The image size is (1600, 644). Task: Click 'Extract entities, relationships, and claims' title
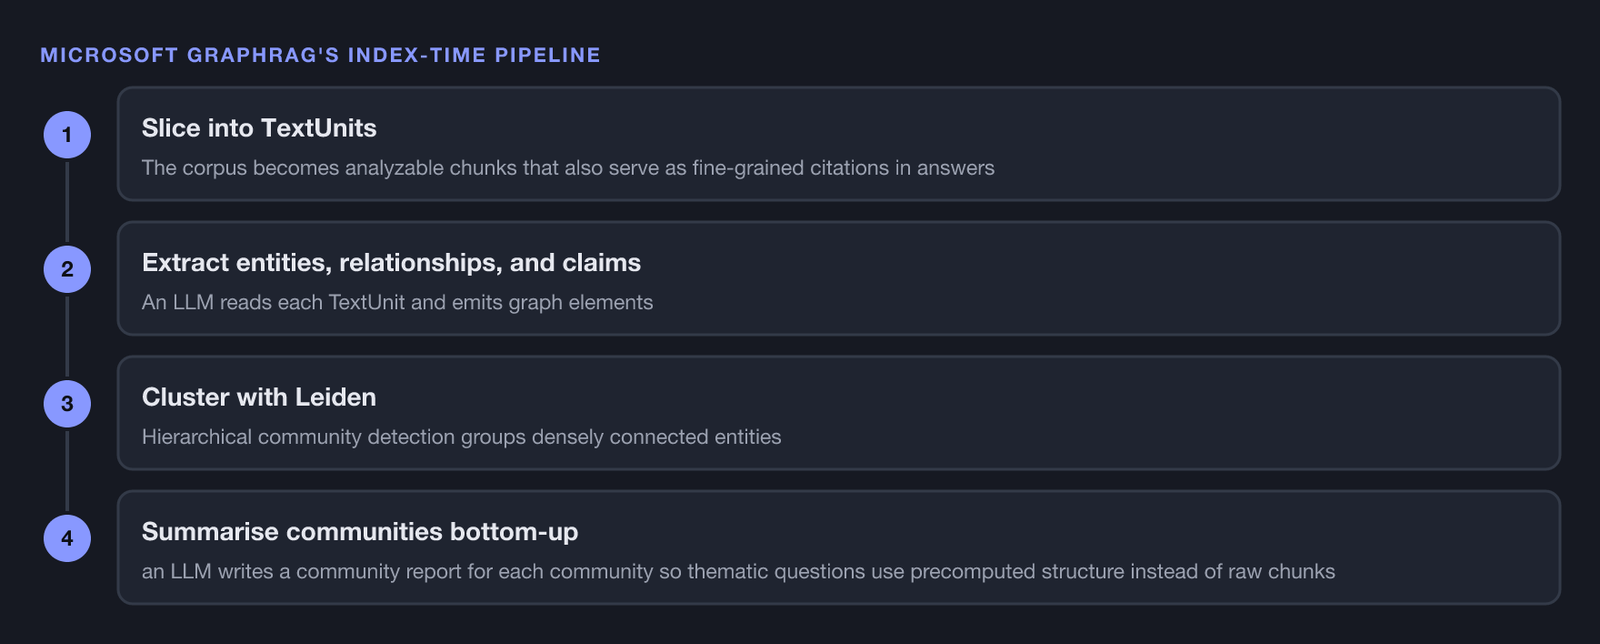(391, 263)
